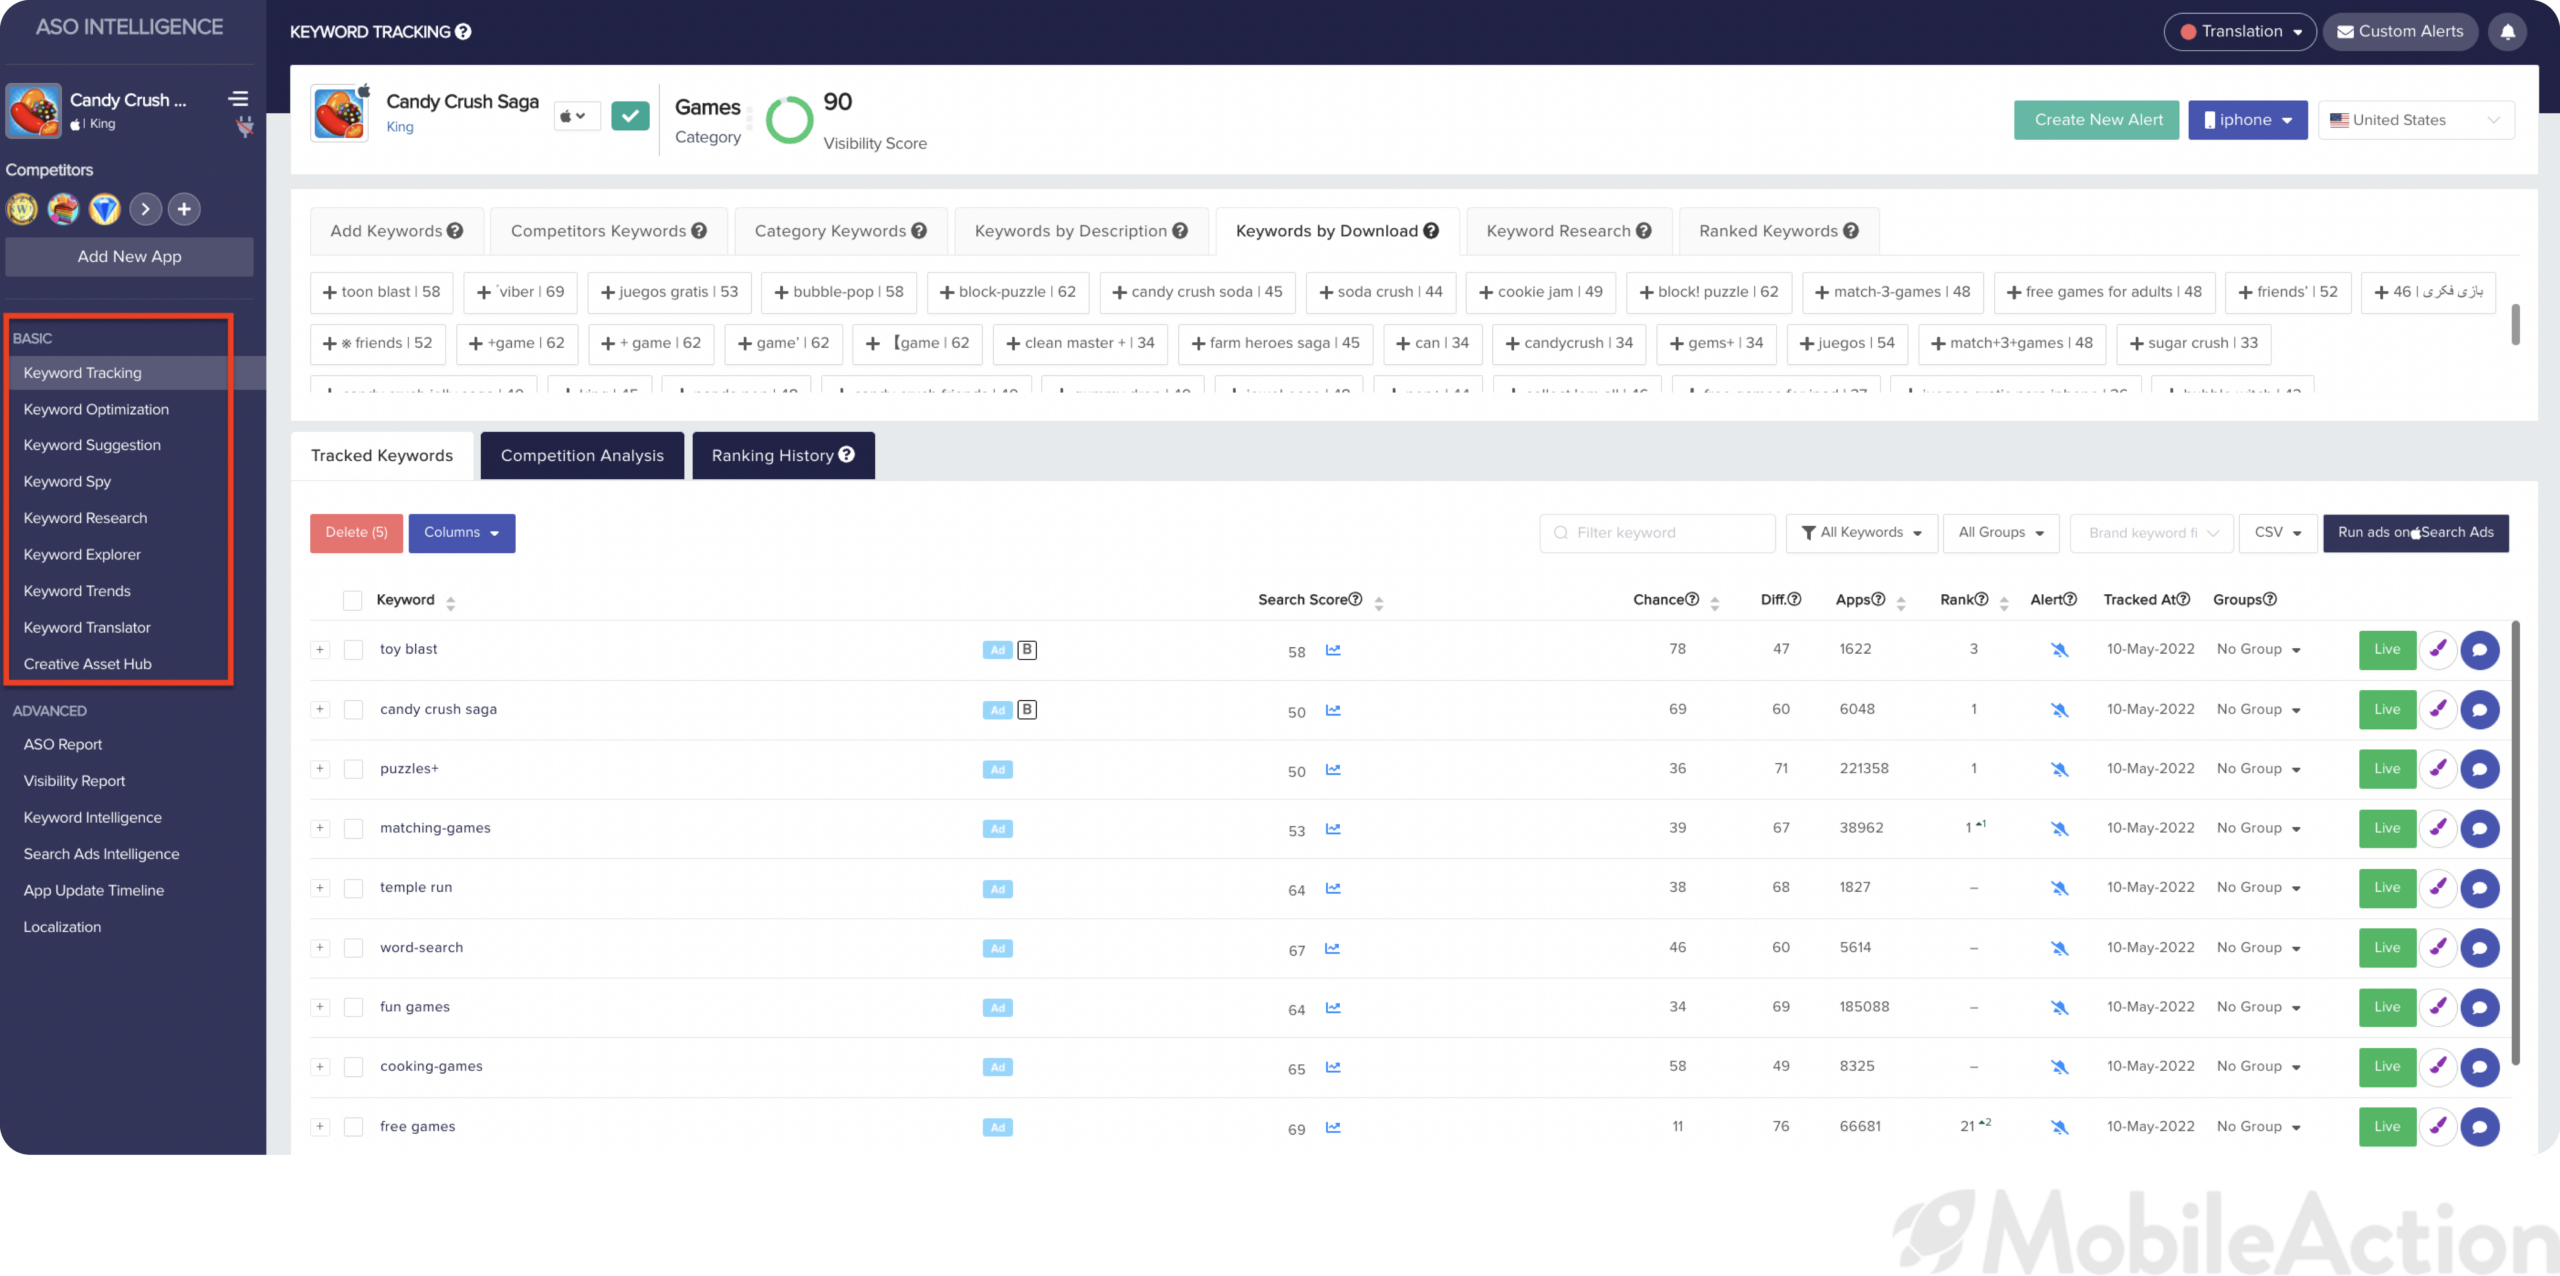Click the Visibility Score progress ring
This screenshot has width=2560, height=1276.
[x=790, y=120]
